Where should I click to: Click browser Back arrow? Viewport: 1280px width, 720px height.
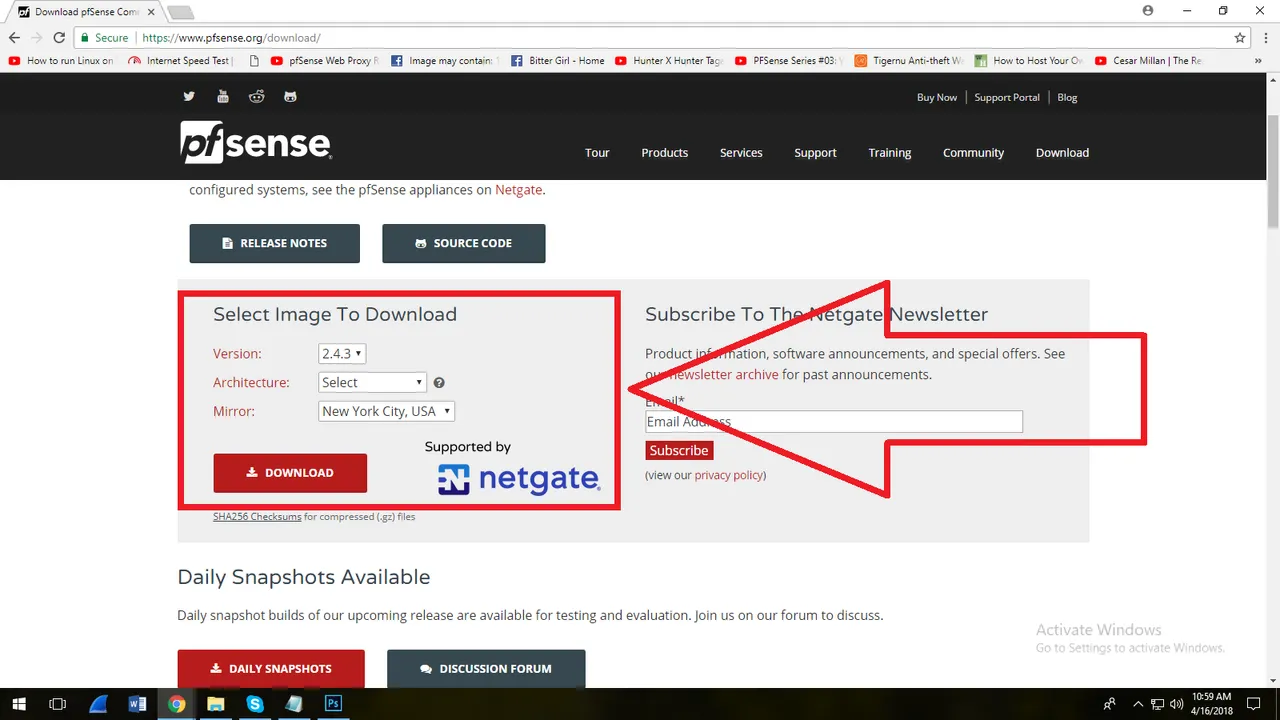(x=14, y=38)
